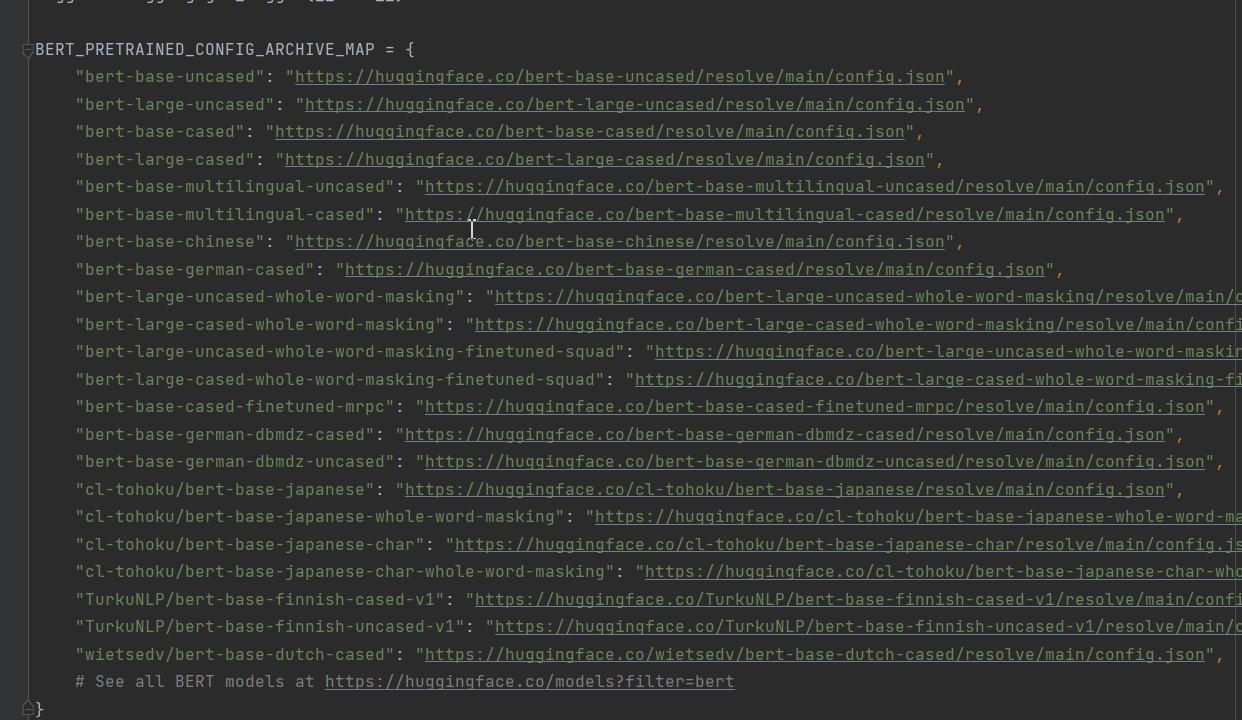Viewport: 1242px width, 720px height.
Task: Open the bert-base-uncased config.json link
Action: [620, 77]
